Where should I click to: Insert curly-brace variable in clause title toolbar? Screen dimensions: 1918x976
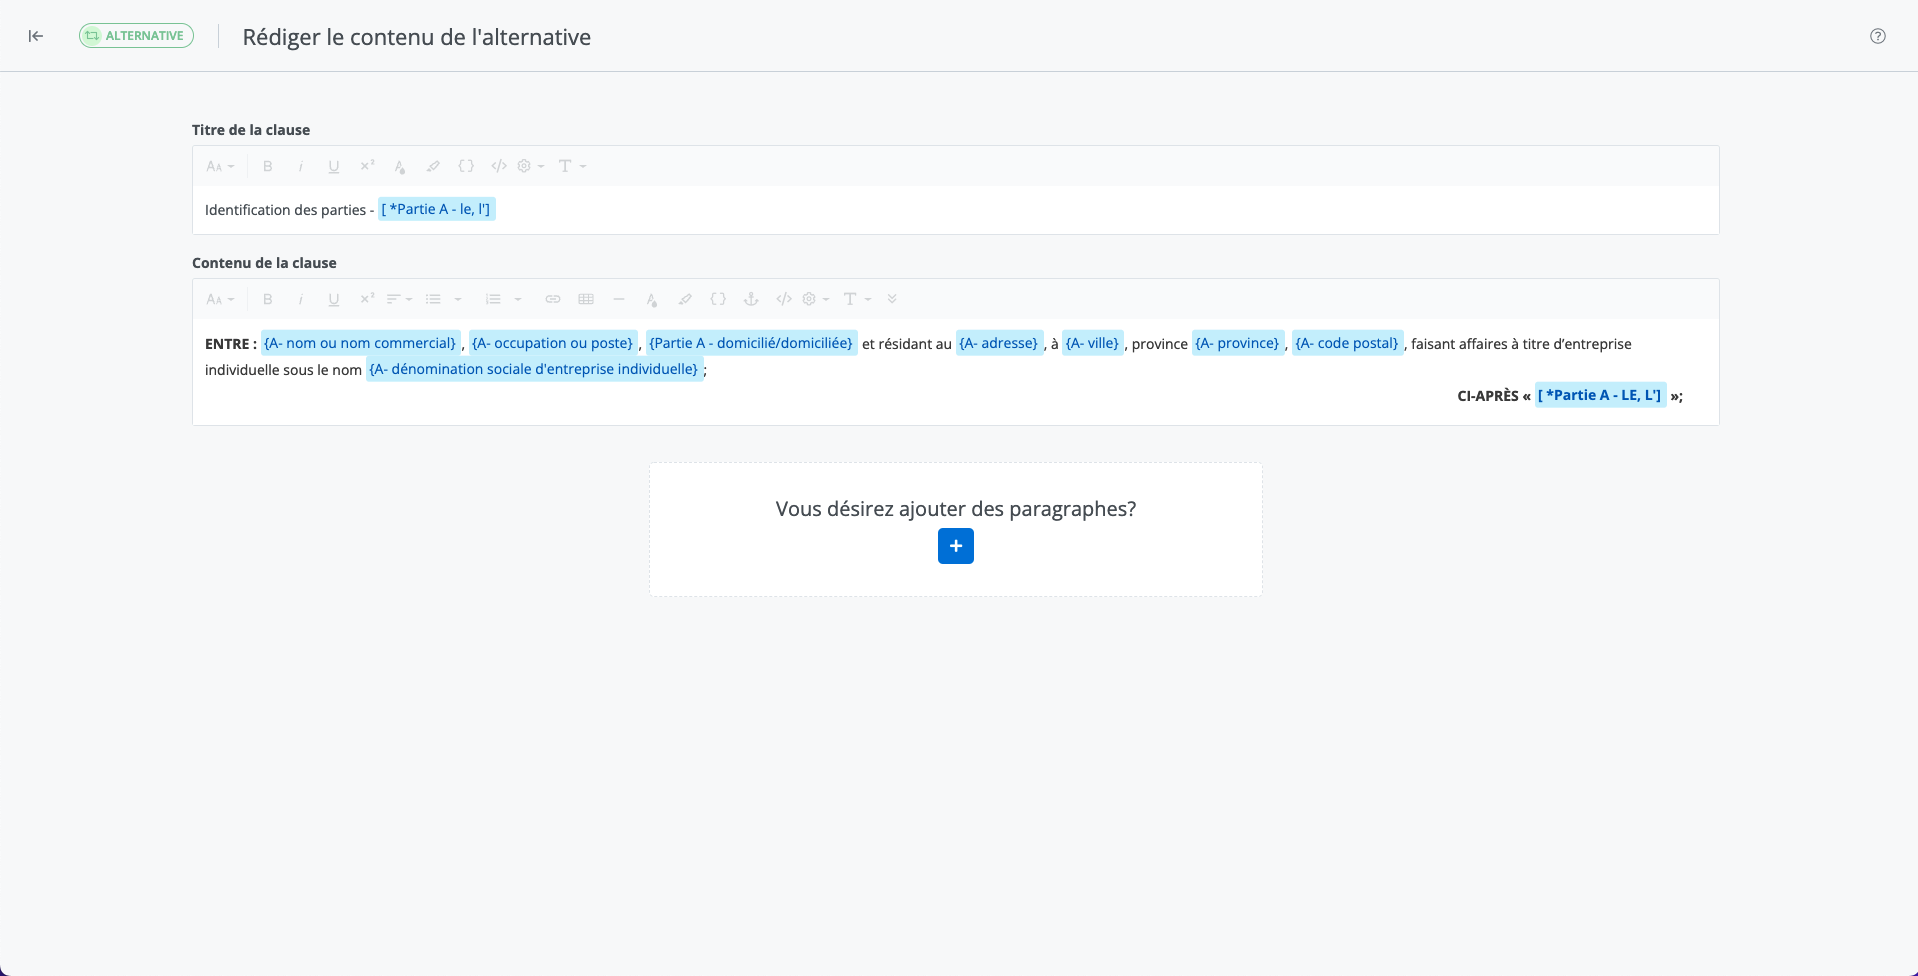[x=466, y=166]
